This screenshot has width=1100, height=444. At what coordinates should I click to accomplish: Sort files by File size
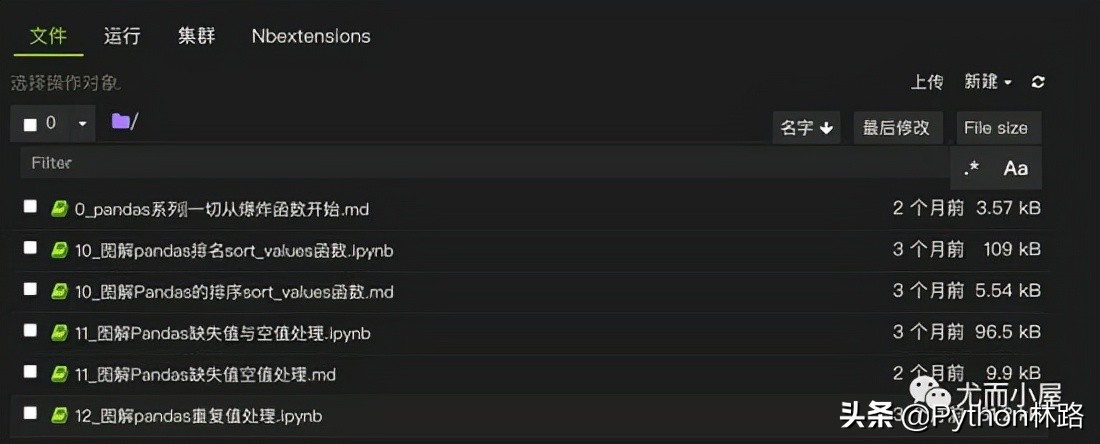coord(995,128)
